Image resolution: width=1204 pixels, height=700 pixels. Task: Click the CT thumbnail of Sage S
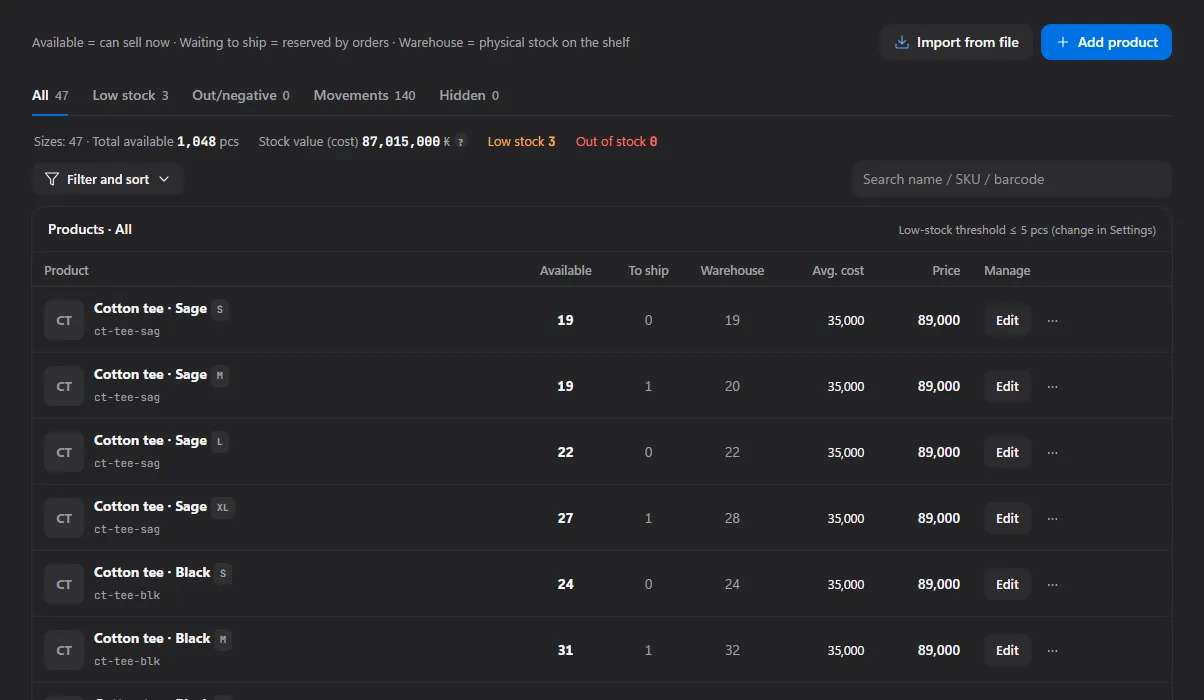(64, 320)
